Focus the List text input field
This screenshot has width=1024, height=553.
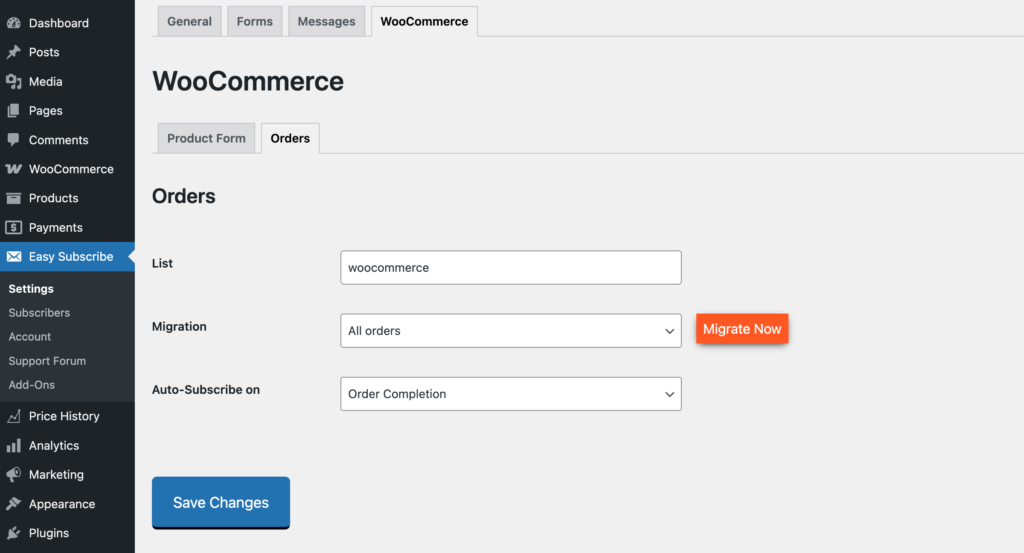coord(510,268)
